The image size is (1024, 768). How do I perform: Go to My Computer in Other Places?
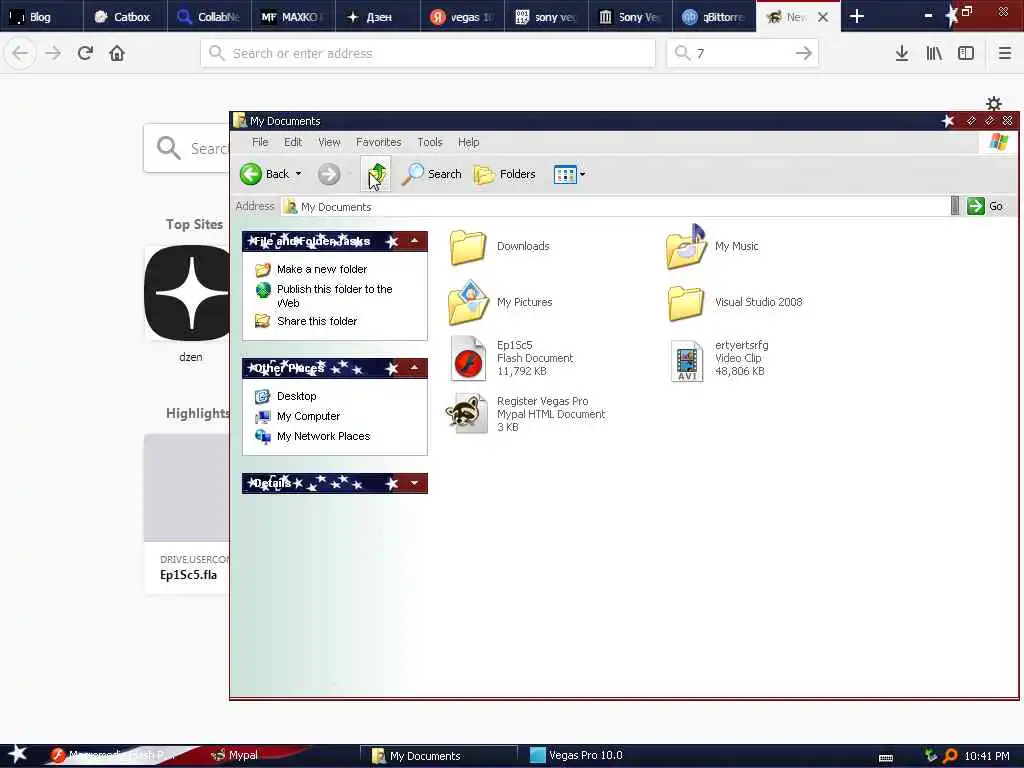[x=308, y=416]
